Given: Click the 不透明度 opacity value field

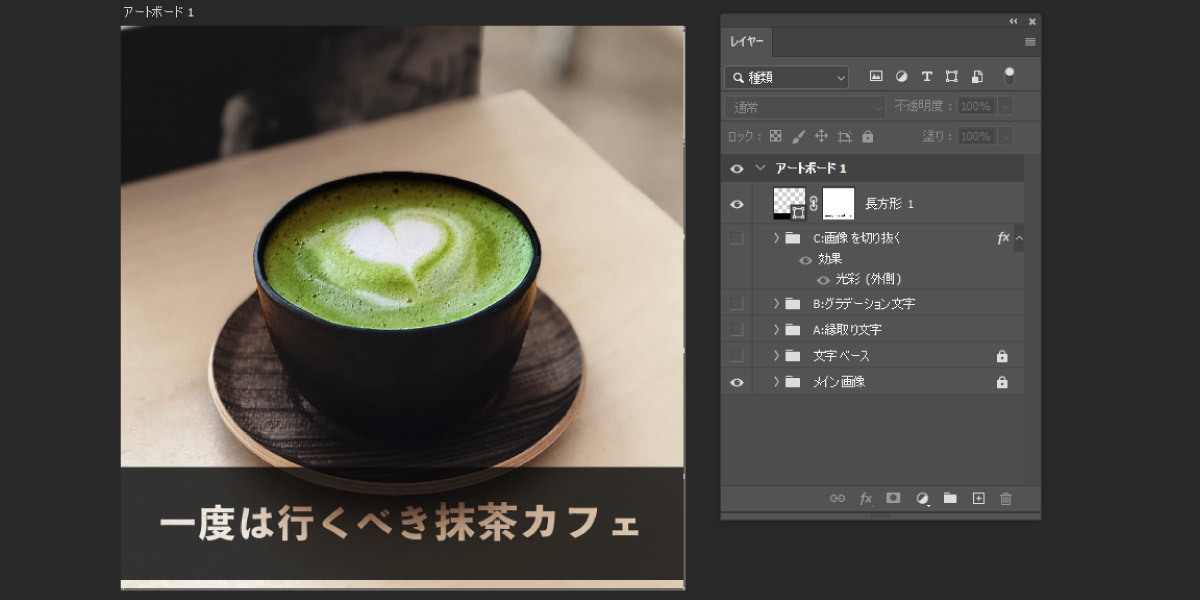Looking at the screenshot, I should [x=976, y=106].
